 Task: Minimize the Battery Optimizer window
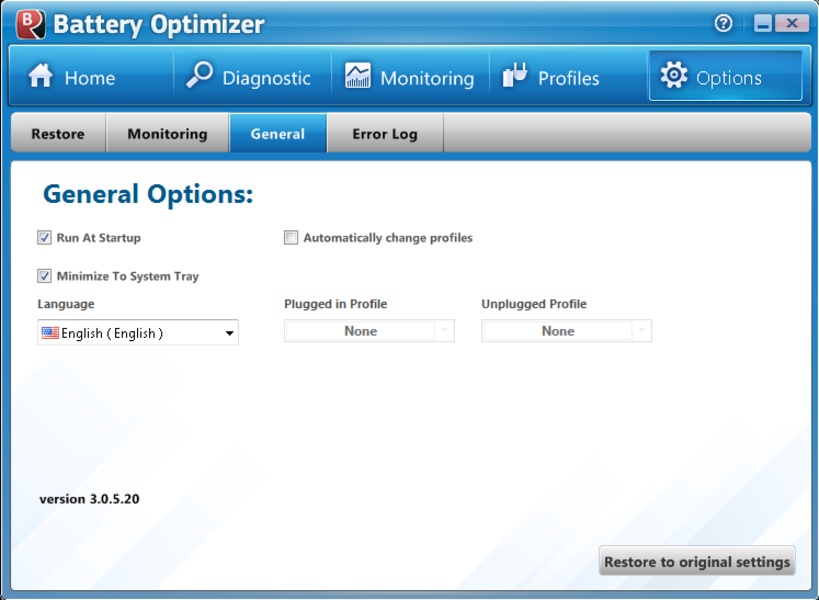click(x=763, y=23)
